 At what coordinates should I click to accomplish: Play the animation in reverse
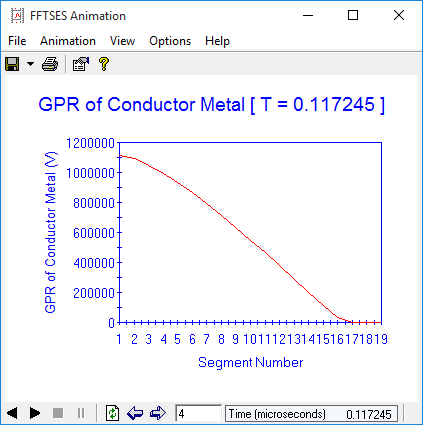(12, 413)
